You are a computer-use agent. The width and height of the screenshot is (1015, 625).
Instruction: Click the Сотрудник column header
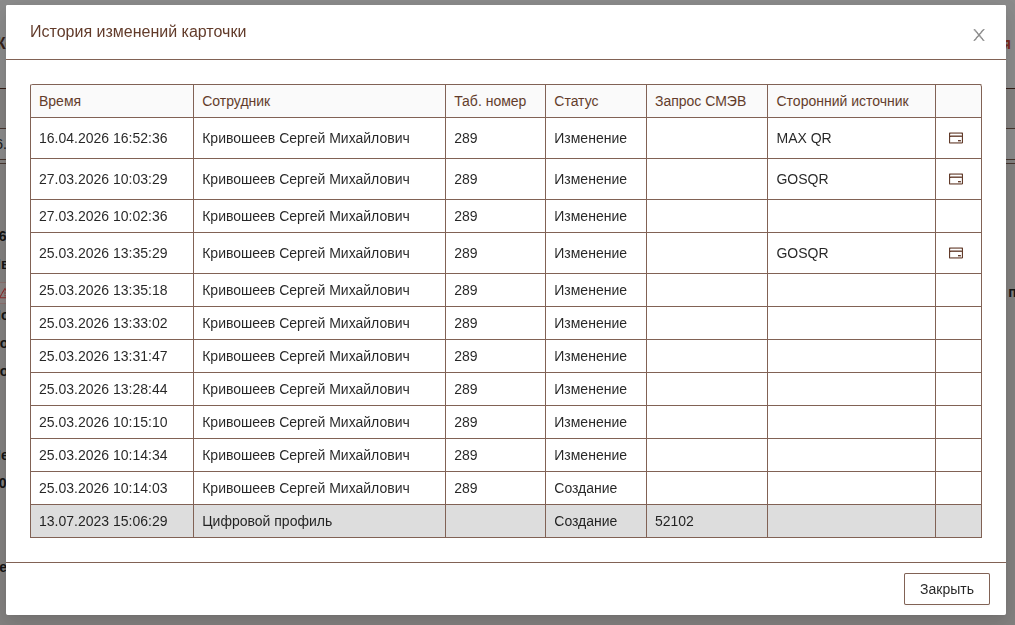pos(236,101)
